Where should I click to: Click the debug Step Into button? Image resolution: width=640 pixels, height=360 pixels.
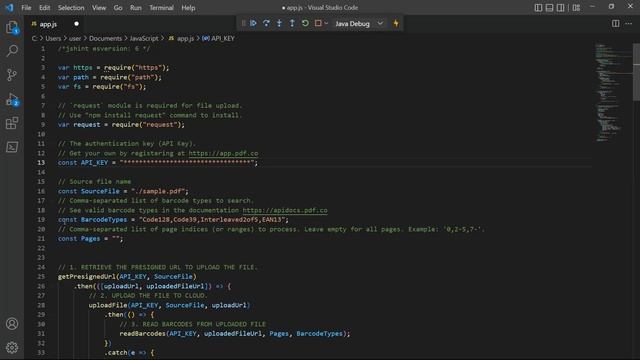279,24
